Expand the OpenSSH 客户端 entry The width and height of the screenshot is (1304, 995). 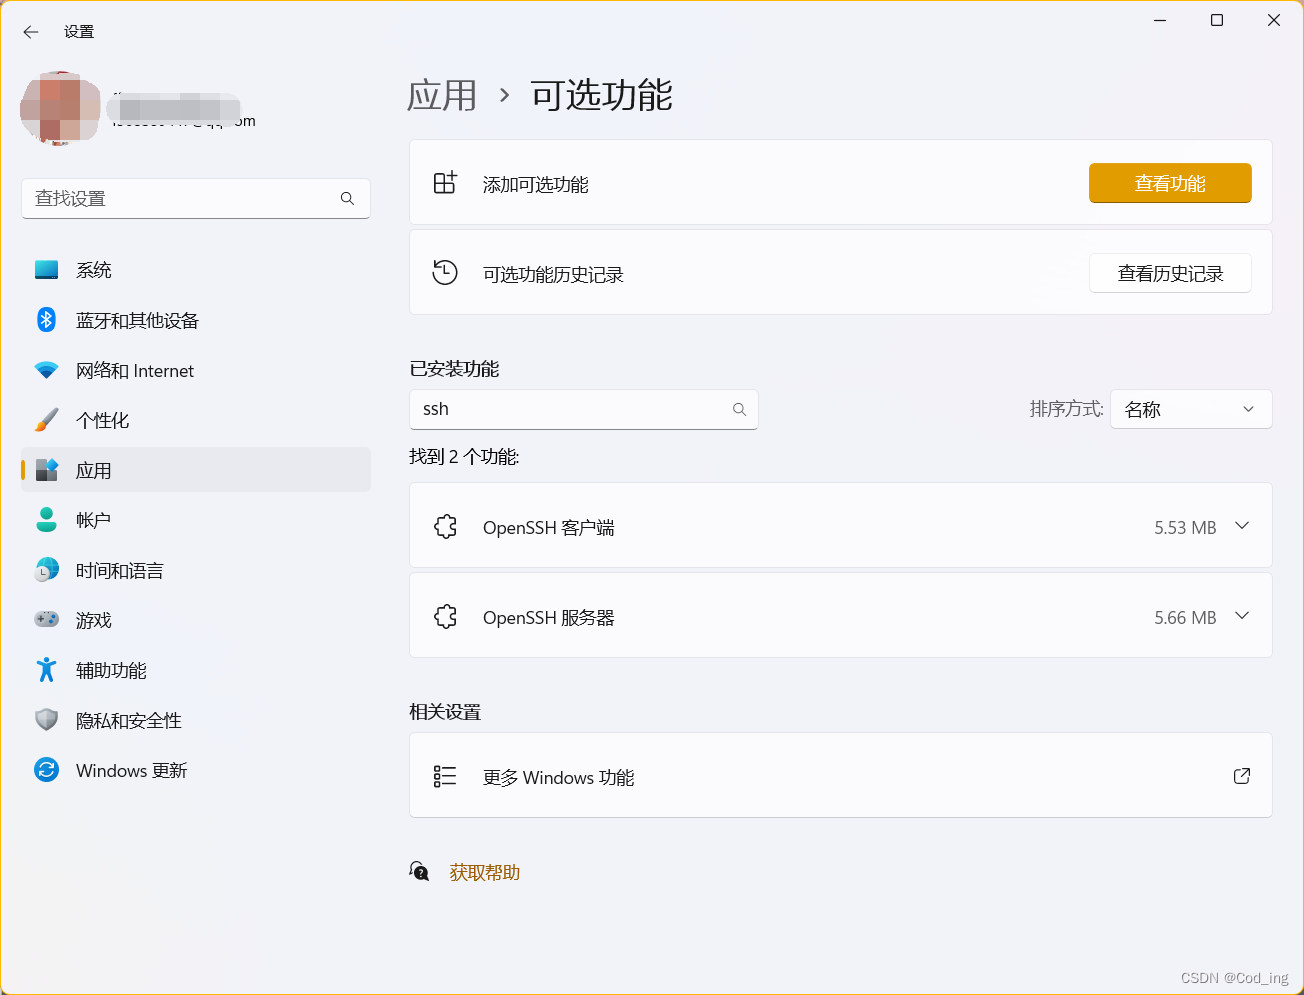(x=1243, y=525)
